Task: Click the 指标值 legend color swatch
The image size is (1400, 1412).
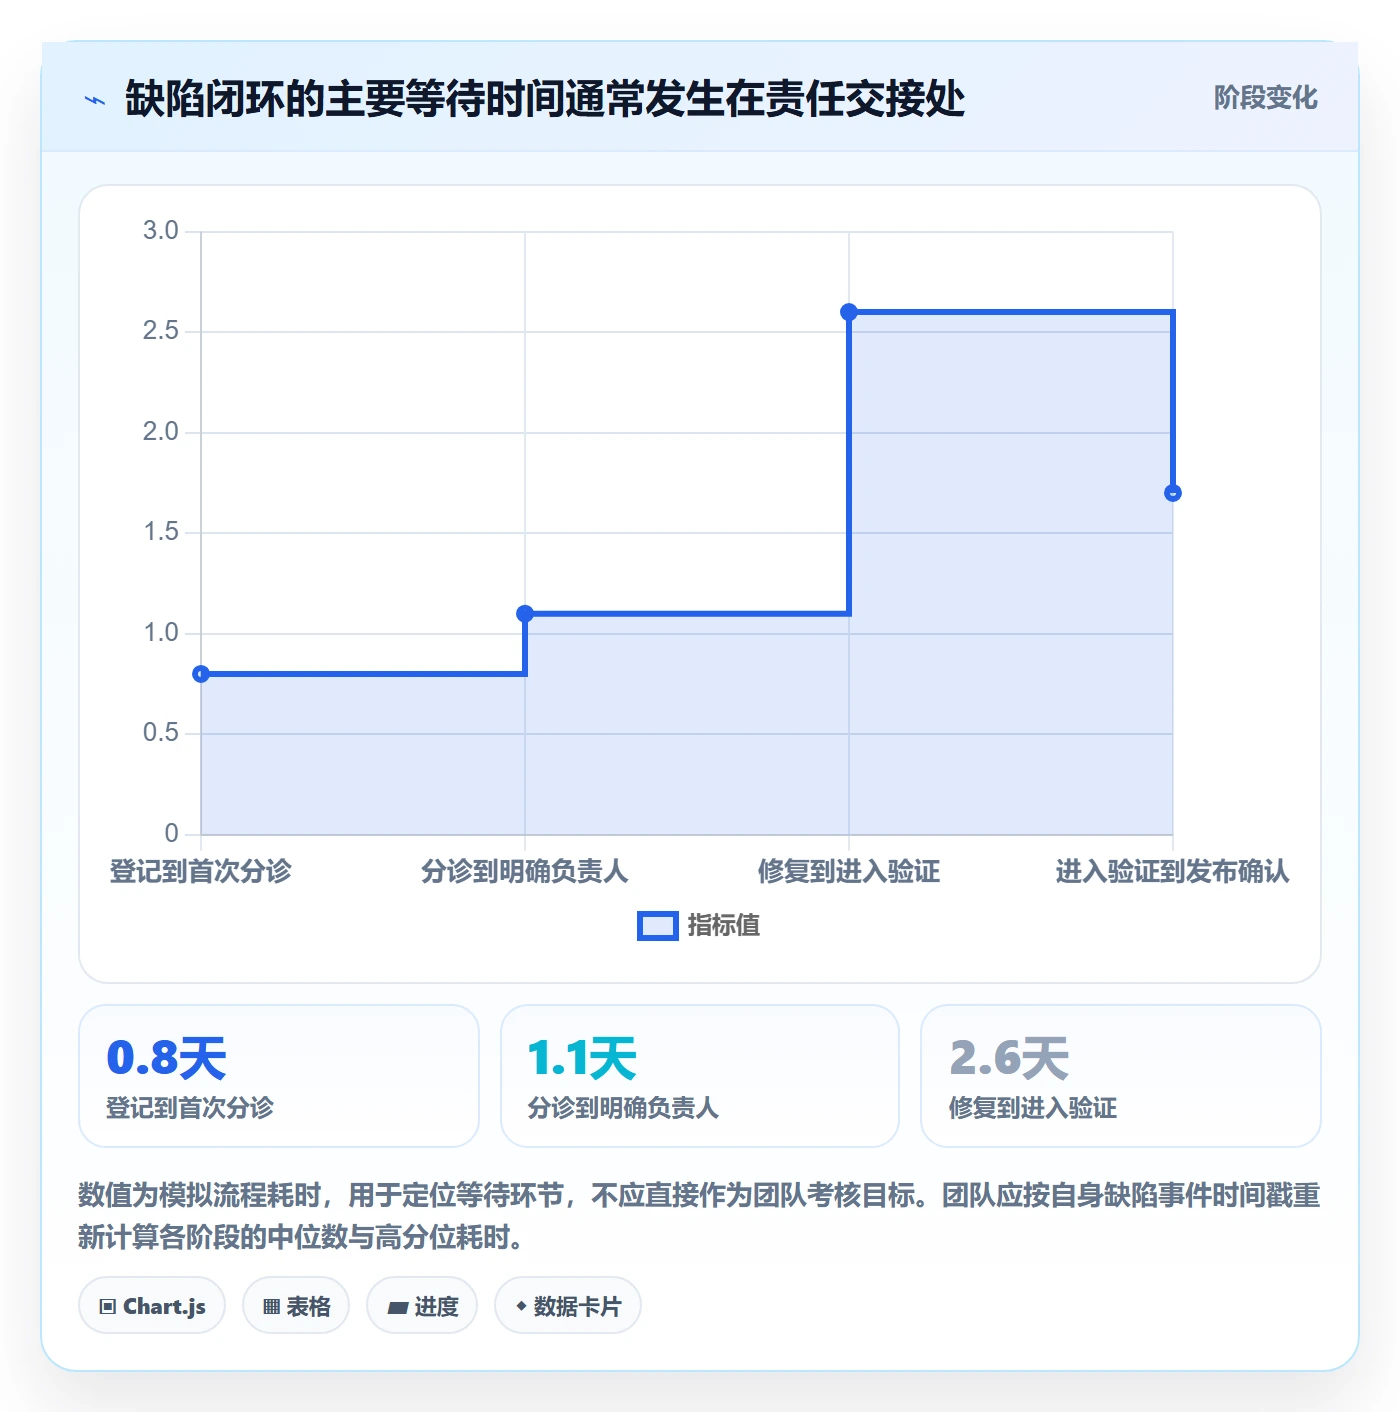Action: [x=658, y=926]
